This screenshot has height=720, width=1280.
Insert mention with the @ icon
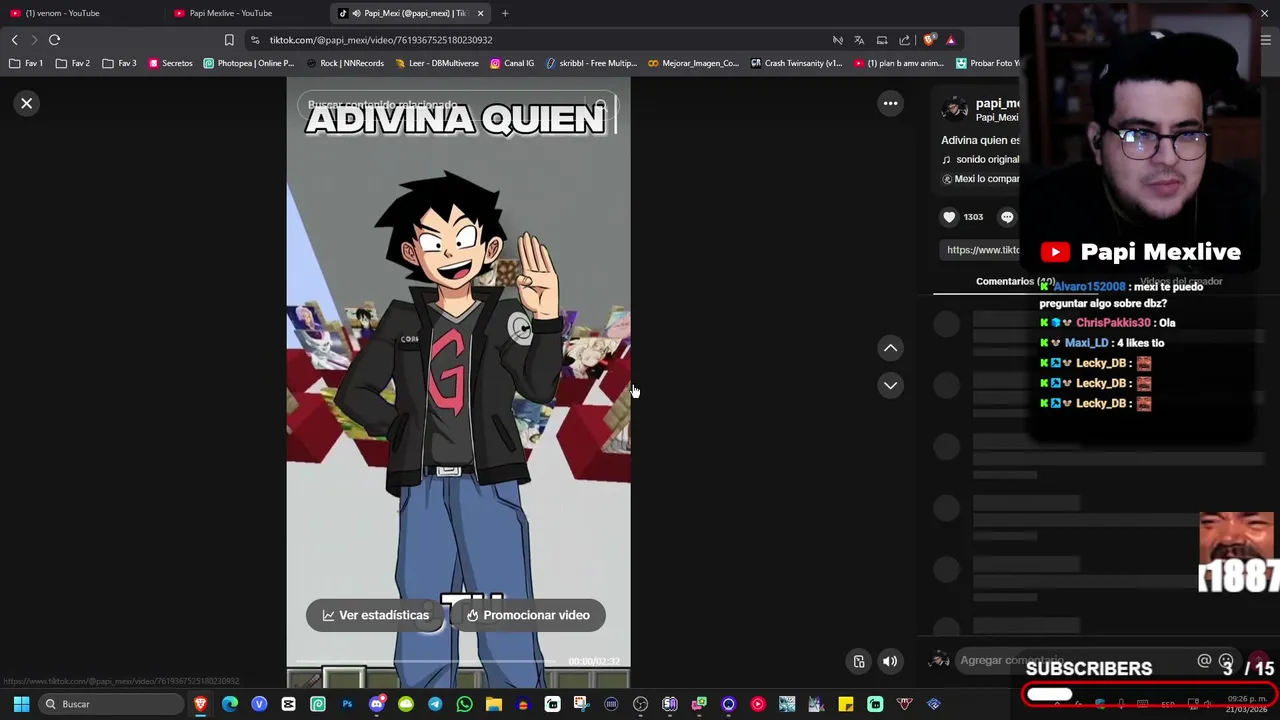1204,661
